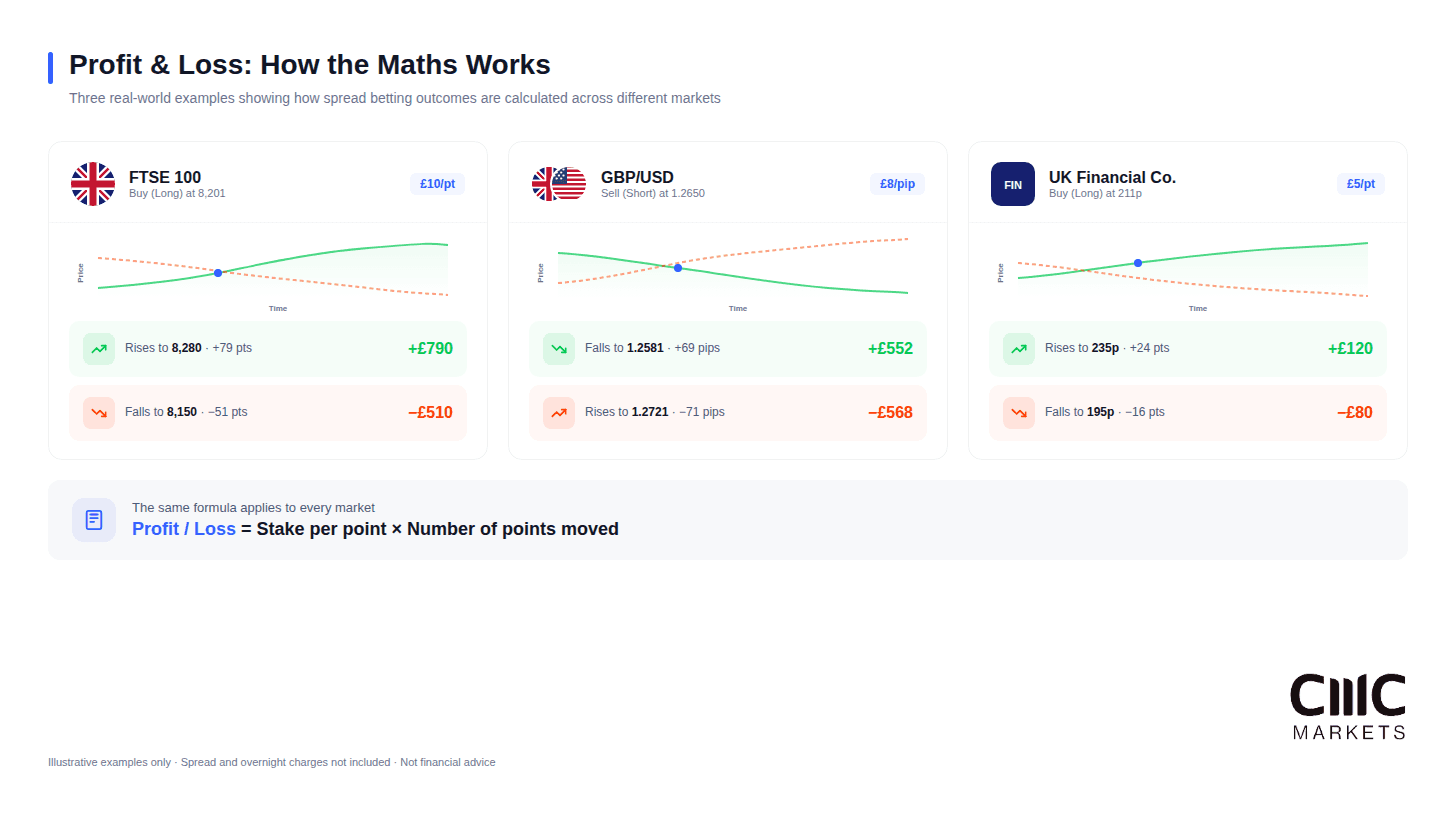1456x816 pixels.
Task: Click the red rising-arrow icon for GBP/USD
Action: [559, 413]
